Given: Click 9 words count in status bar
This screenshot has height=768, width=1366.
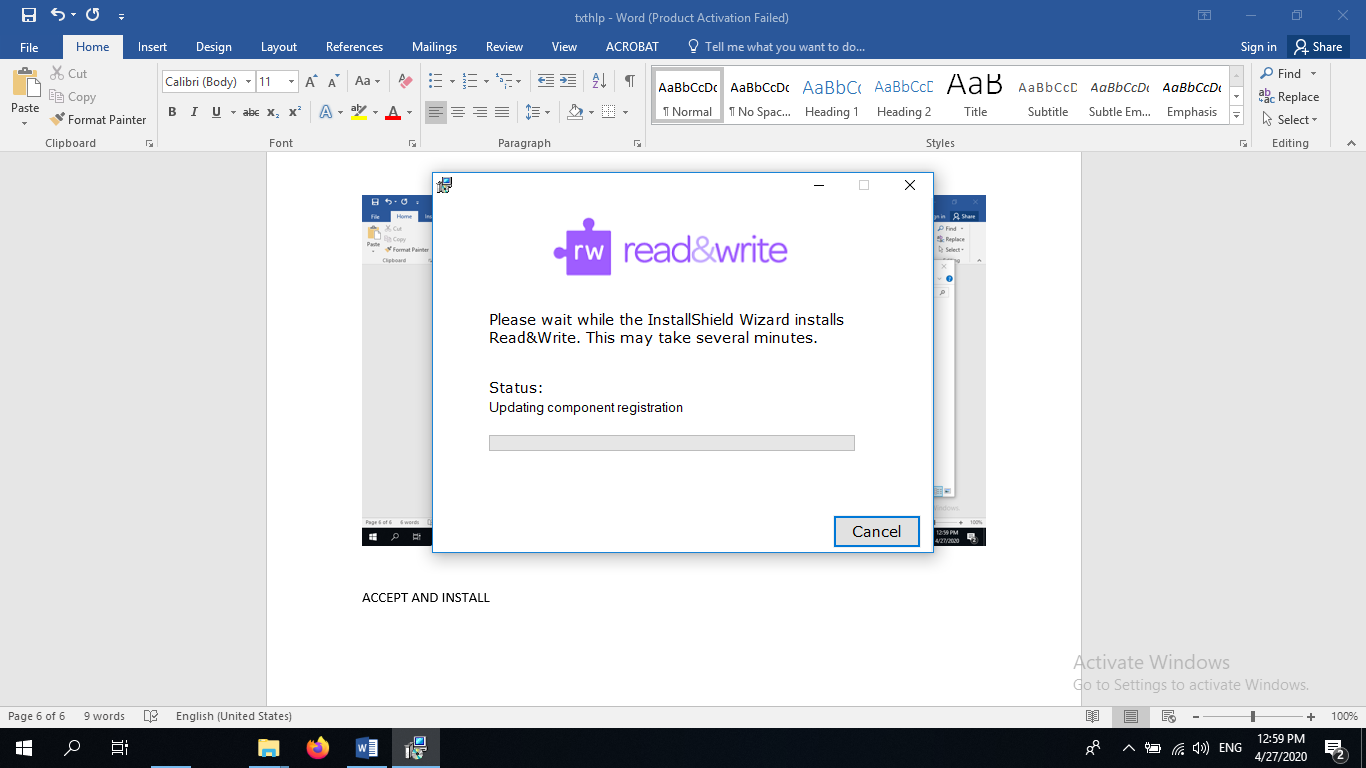Looking at the screenshot, I should 104,716.
